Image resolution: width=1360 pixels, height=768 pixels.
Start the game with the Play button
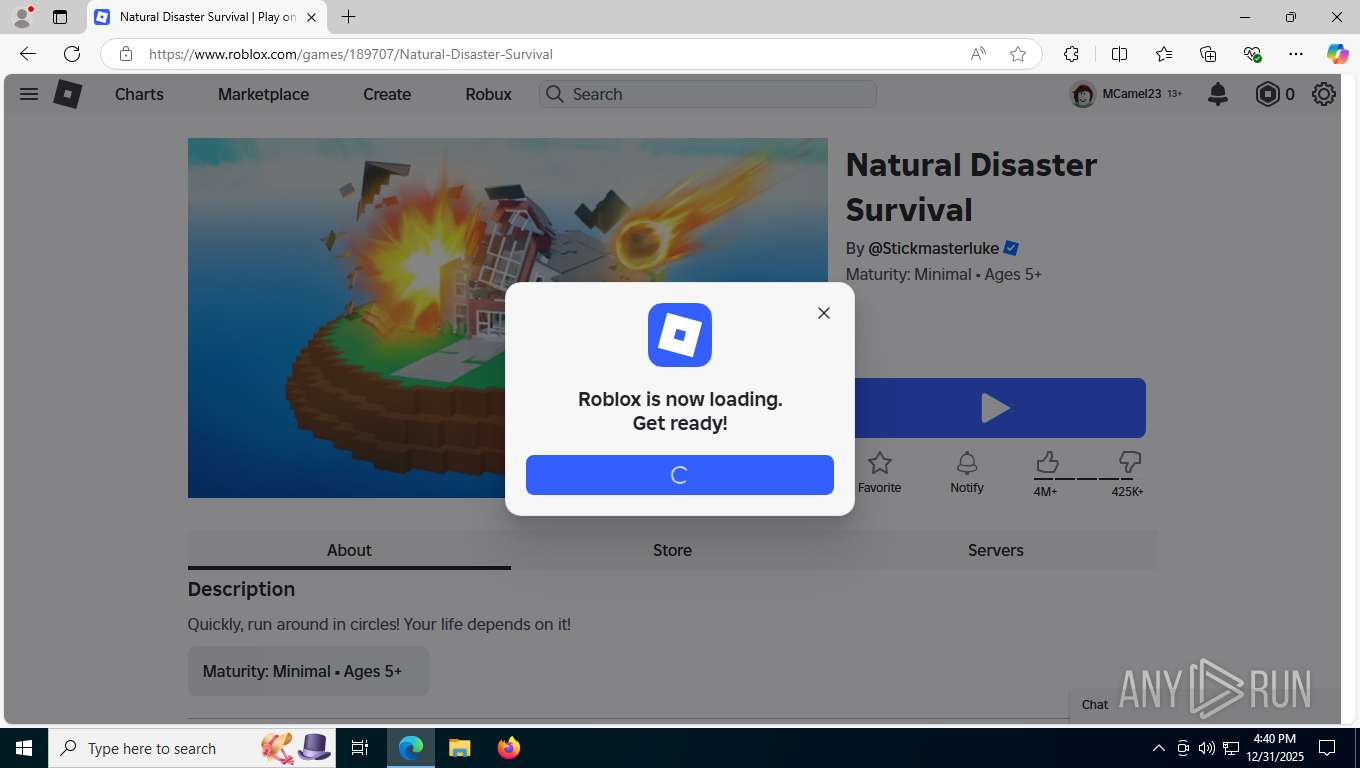[x=996, y=408]
